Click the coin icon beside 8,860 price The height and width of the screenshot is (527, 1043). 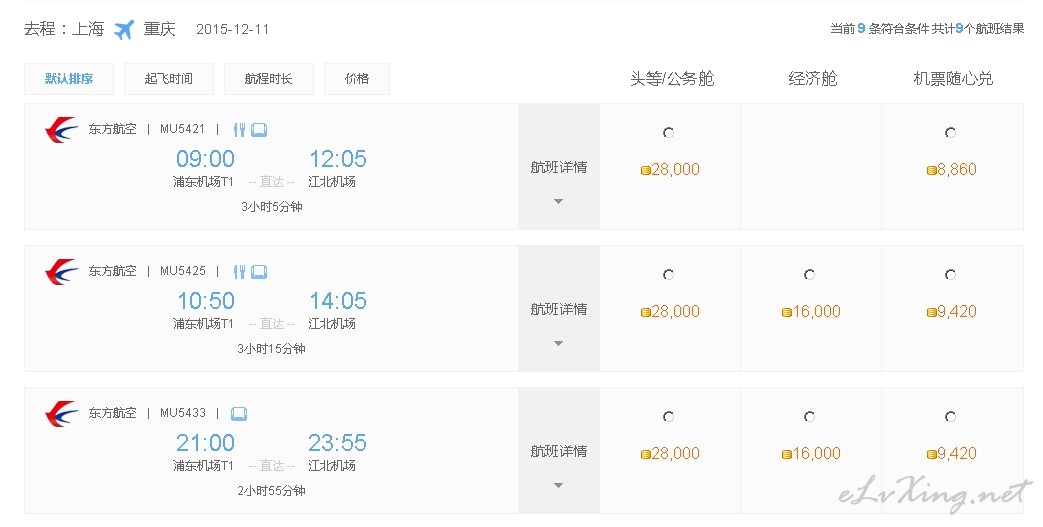(x=931, y=170)
